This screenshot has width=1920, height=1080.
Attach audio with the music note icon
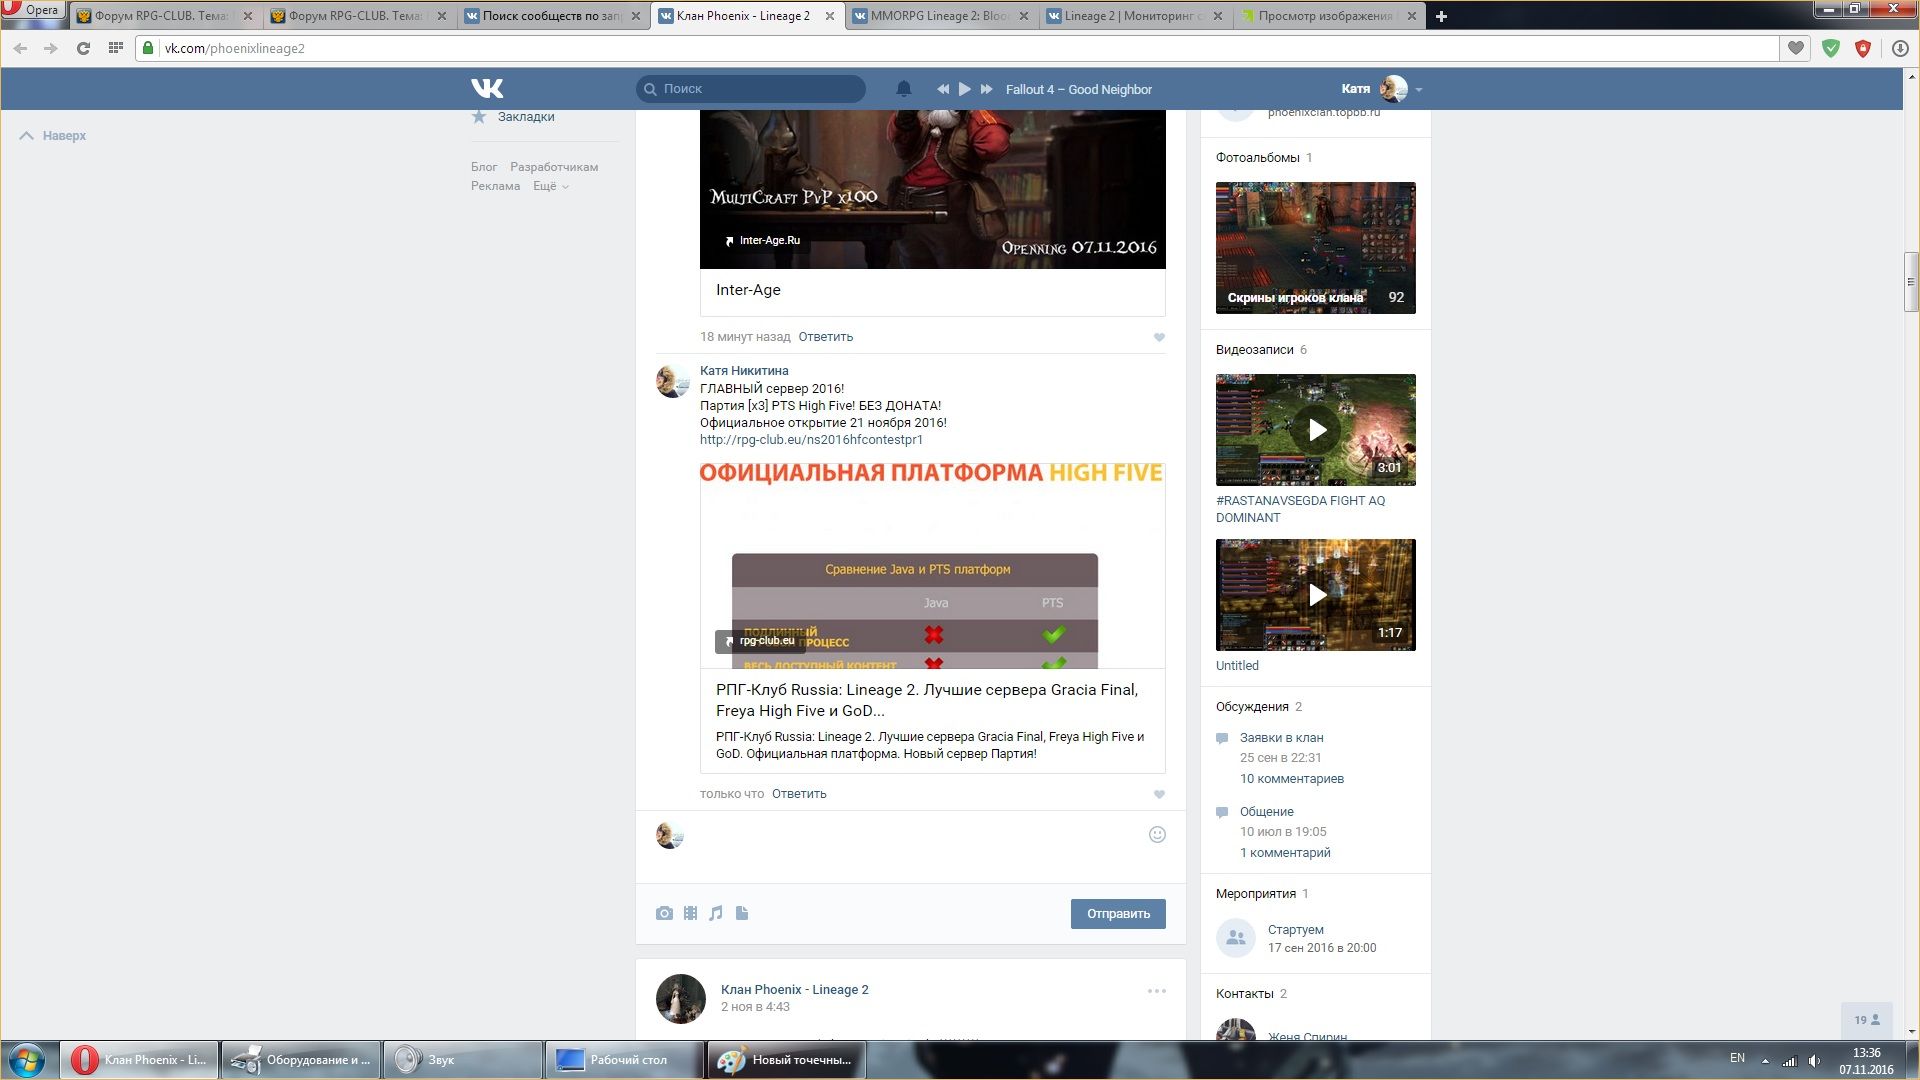coord(716,913)
